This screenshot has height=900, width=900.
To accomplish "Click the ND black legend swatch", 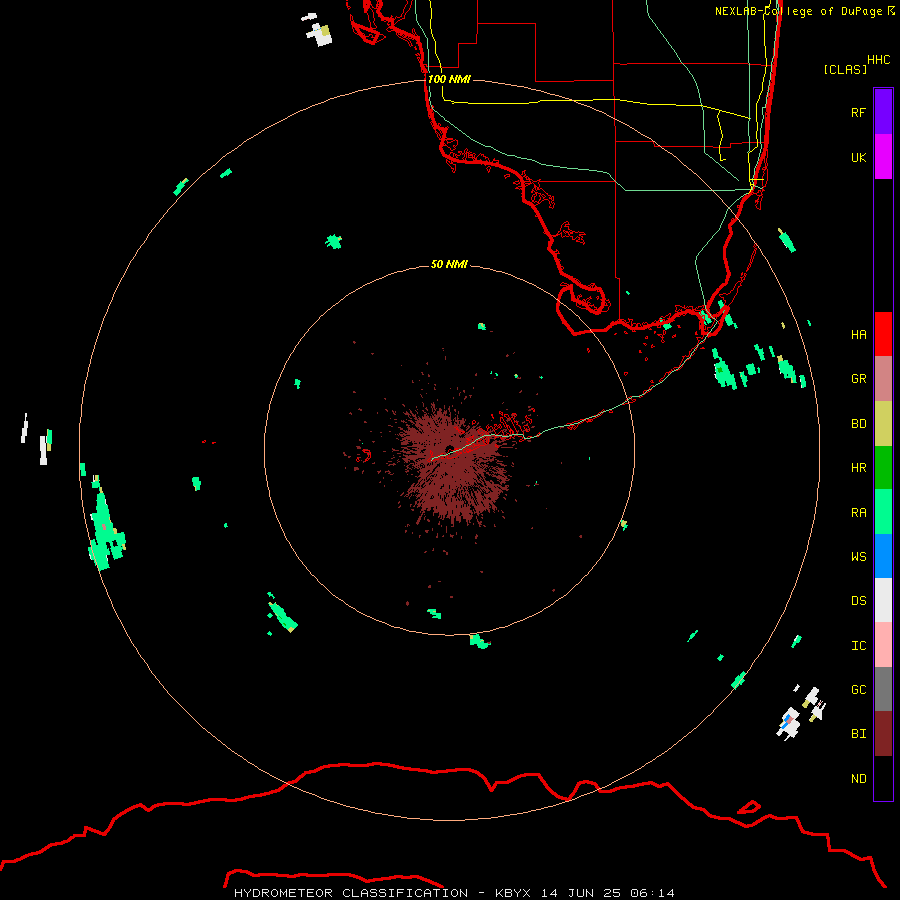I will (883, 778).
